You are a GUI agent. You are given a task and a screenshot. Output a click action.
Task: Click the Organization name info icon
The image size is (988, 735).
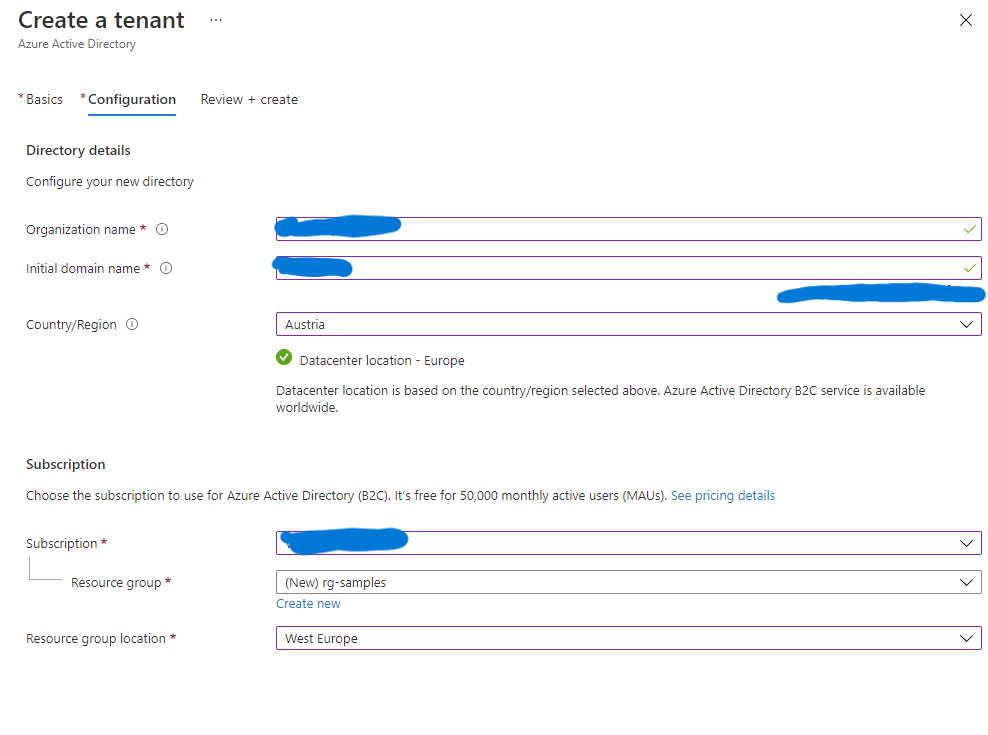point(162,229)
